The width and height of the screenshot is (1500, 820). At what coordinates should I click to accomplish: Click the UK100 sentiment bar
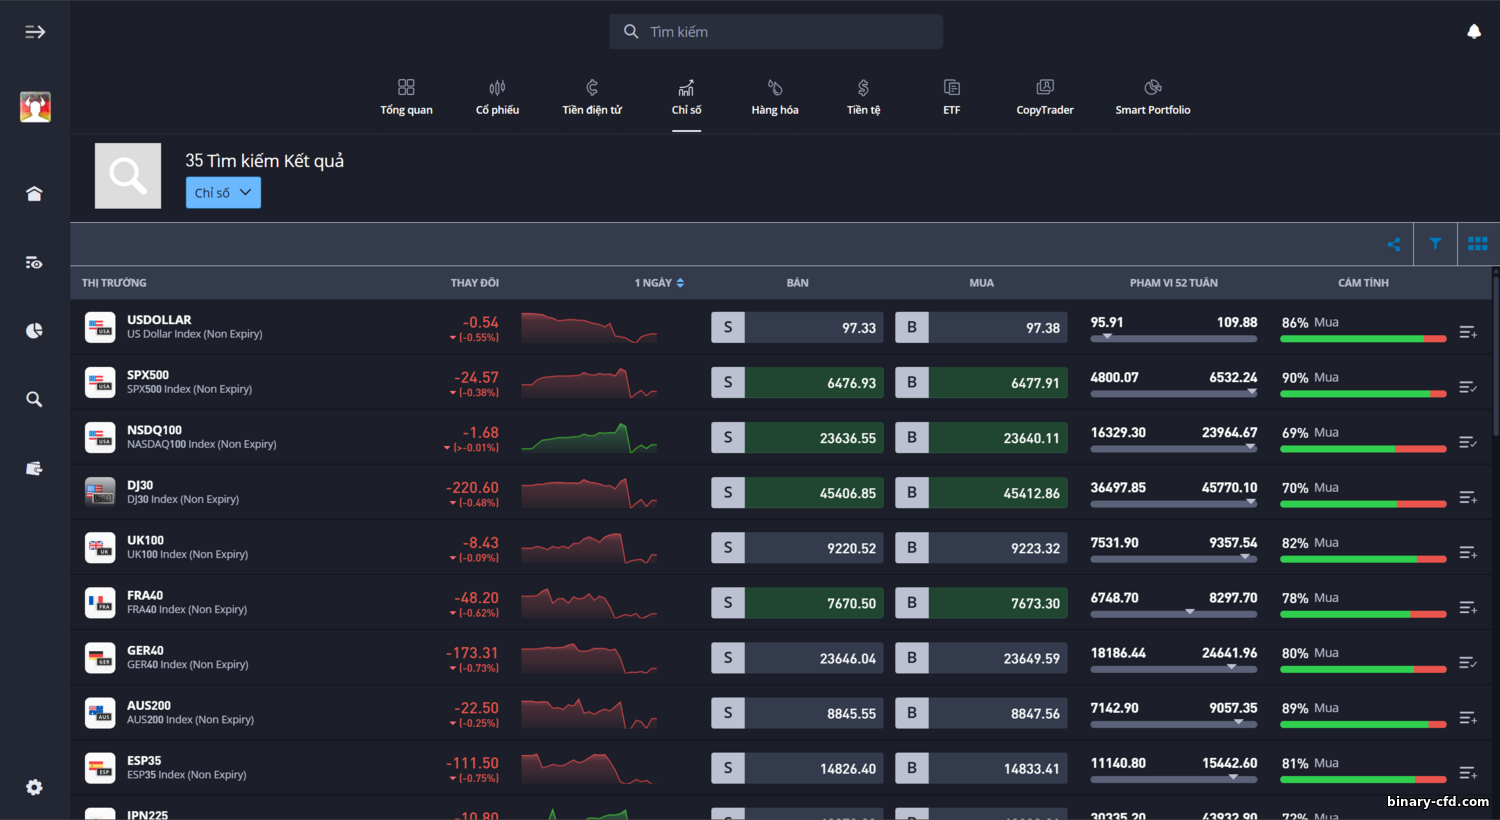[1363, 559]
